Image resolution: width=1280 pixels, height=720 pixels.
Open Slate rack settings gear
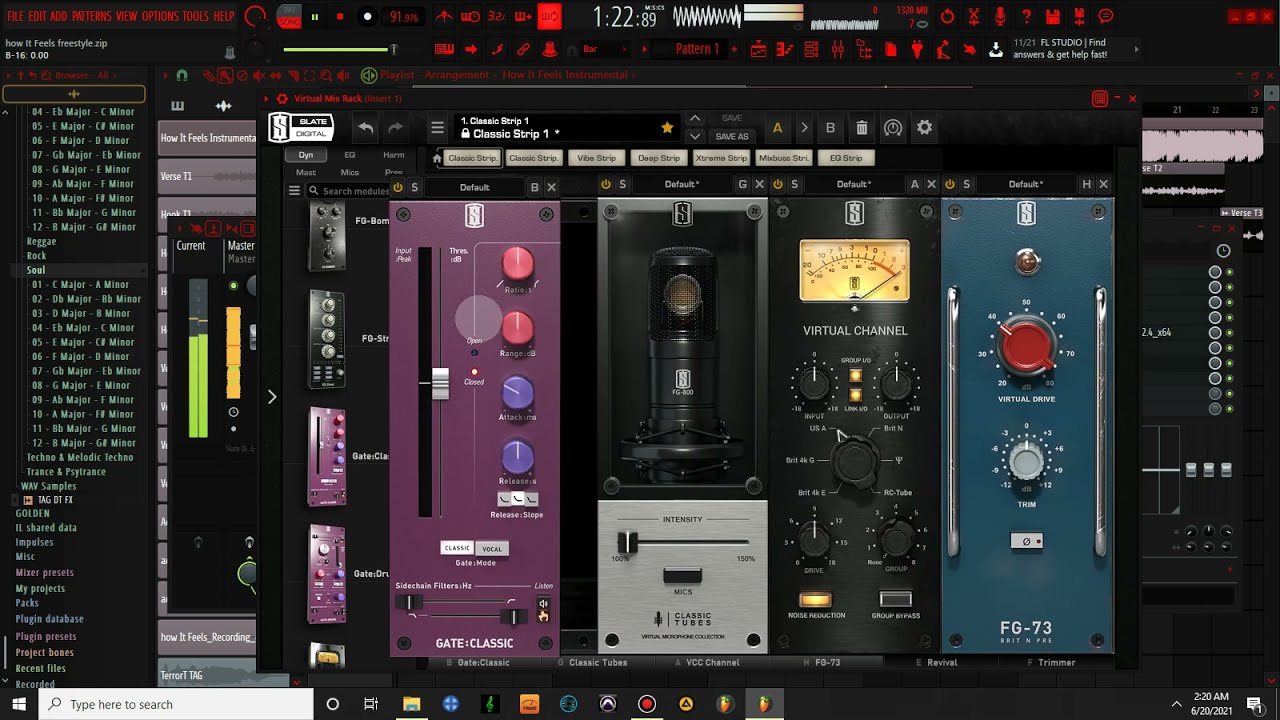coord(925,128)
